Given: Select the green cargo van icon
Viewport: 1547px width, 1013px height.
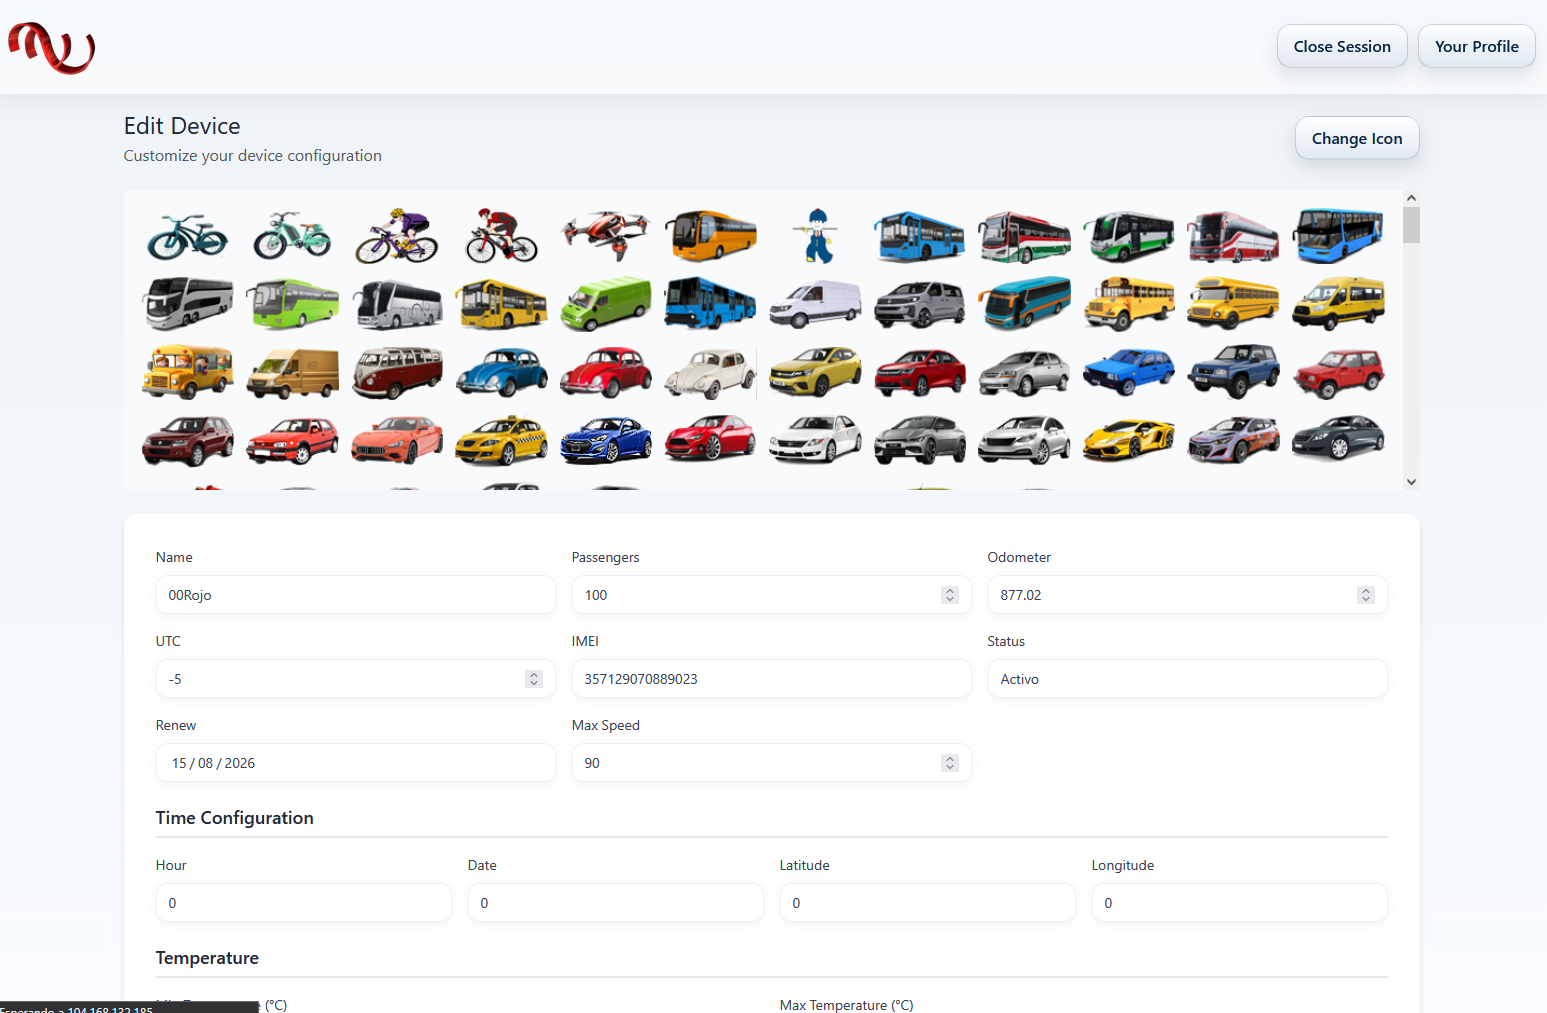Looking at the screenshot, I should [x=606, y=304].
